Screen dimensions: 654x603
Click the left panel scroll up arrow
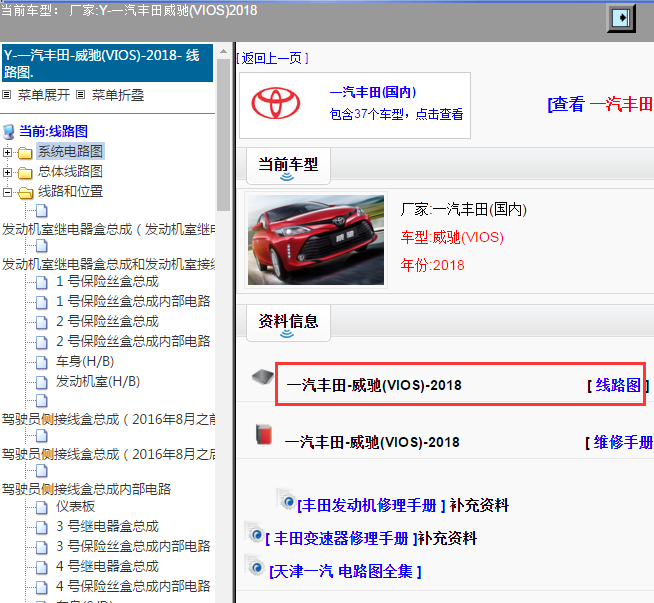[x=224, y=51]
